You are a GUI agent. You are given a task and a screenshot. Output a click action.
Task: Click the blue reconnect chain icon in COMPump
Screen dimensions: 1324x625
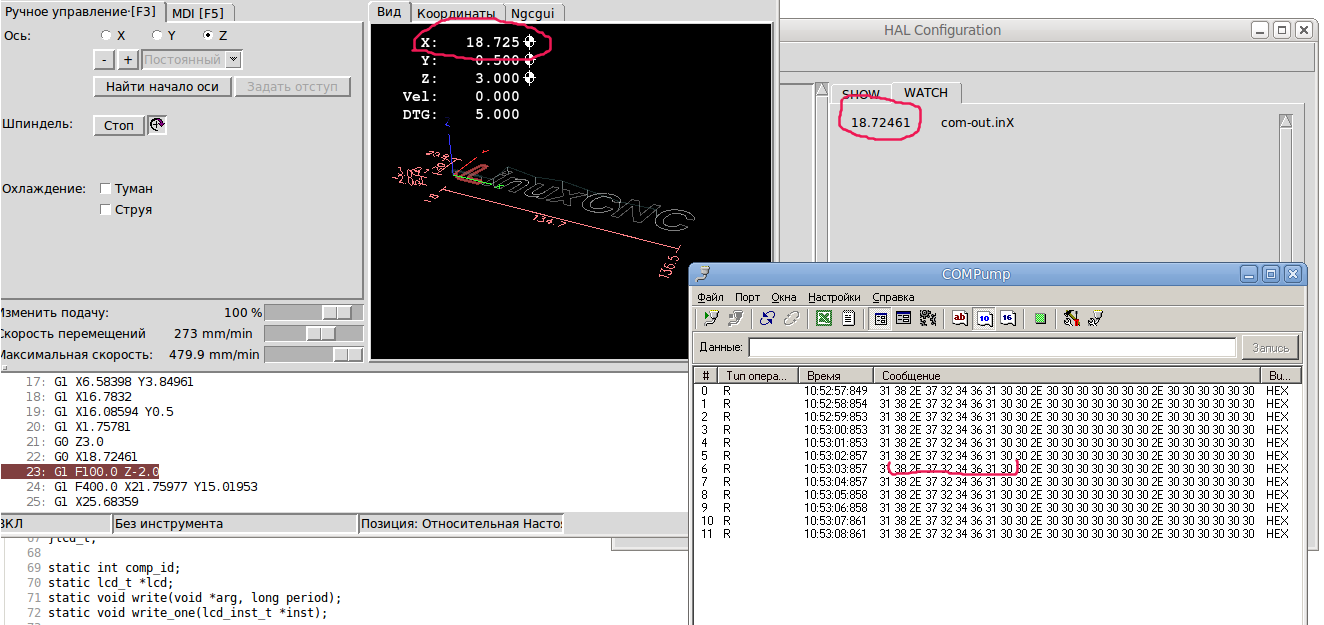point(767,318)
